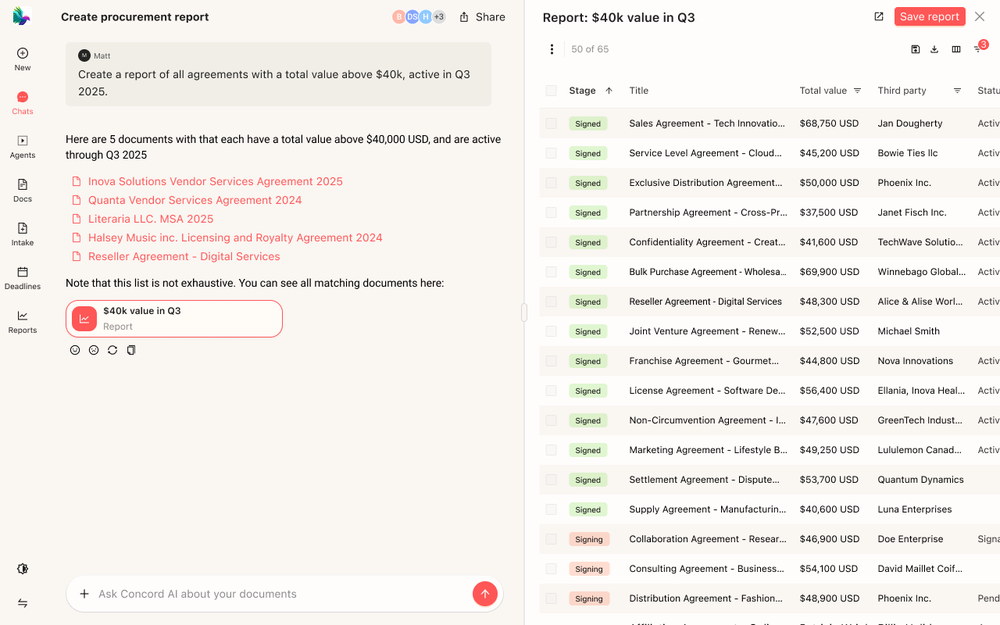Open the column settings for the report table
The width and height of the screenshot is (1000, 625).
coord(956,47)
